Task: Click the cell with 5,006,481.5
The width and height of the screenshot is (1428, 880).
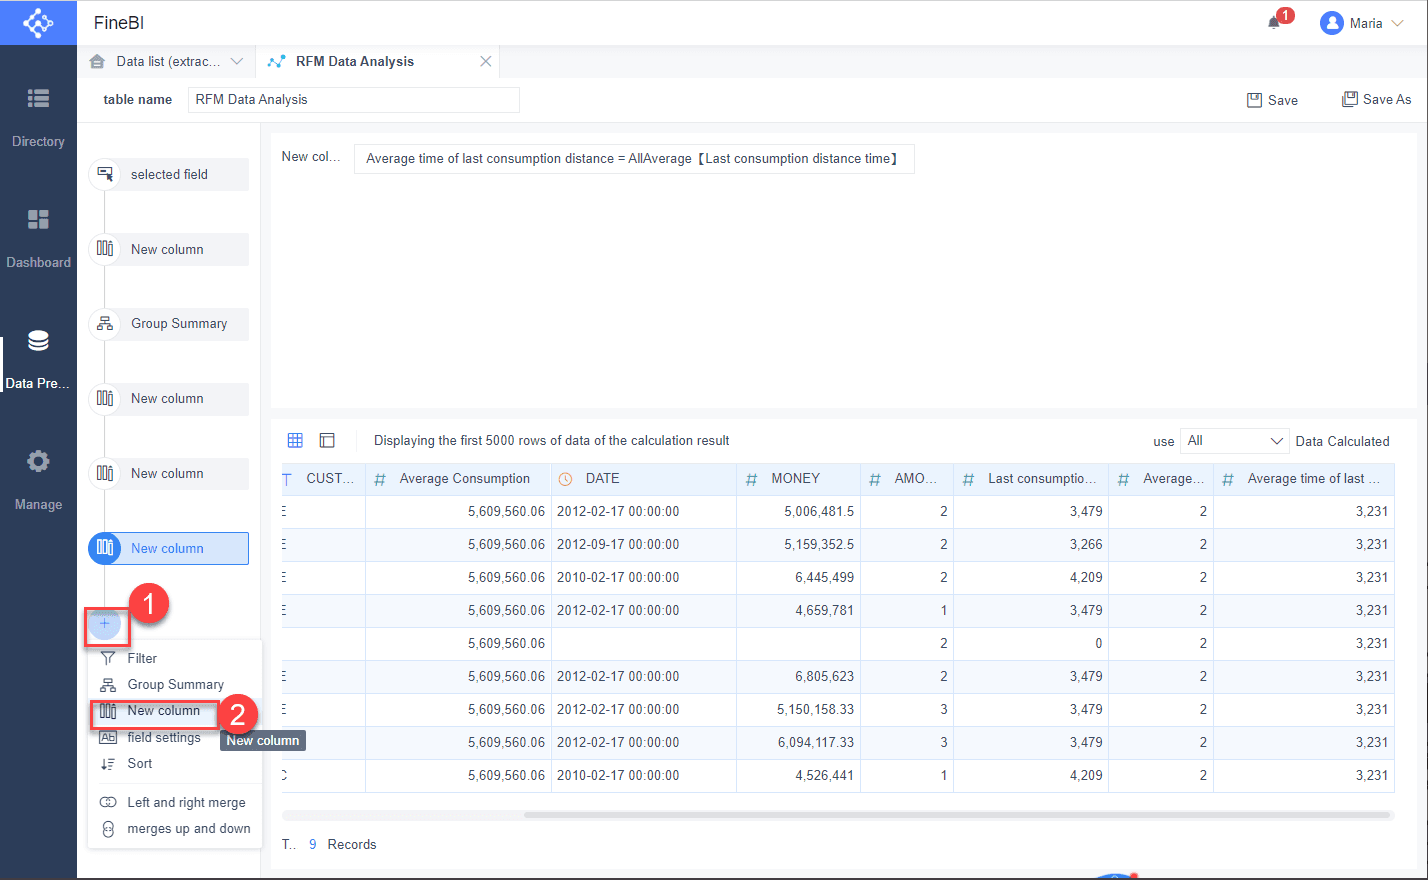Action: (x=798, y=511)
